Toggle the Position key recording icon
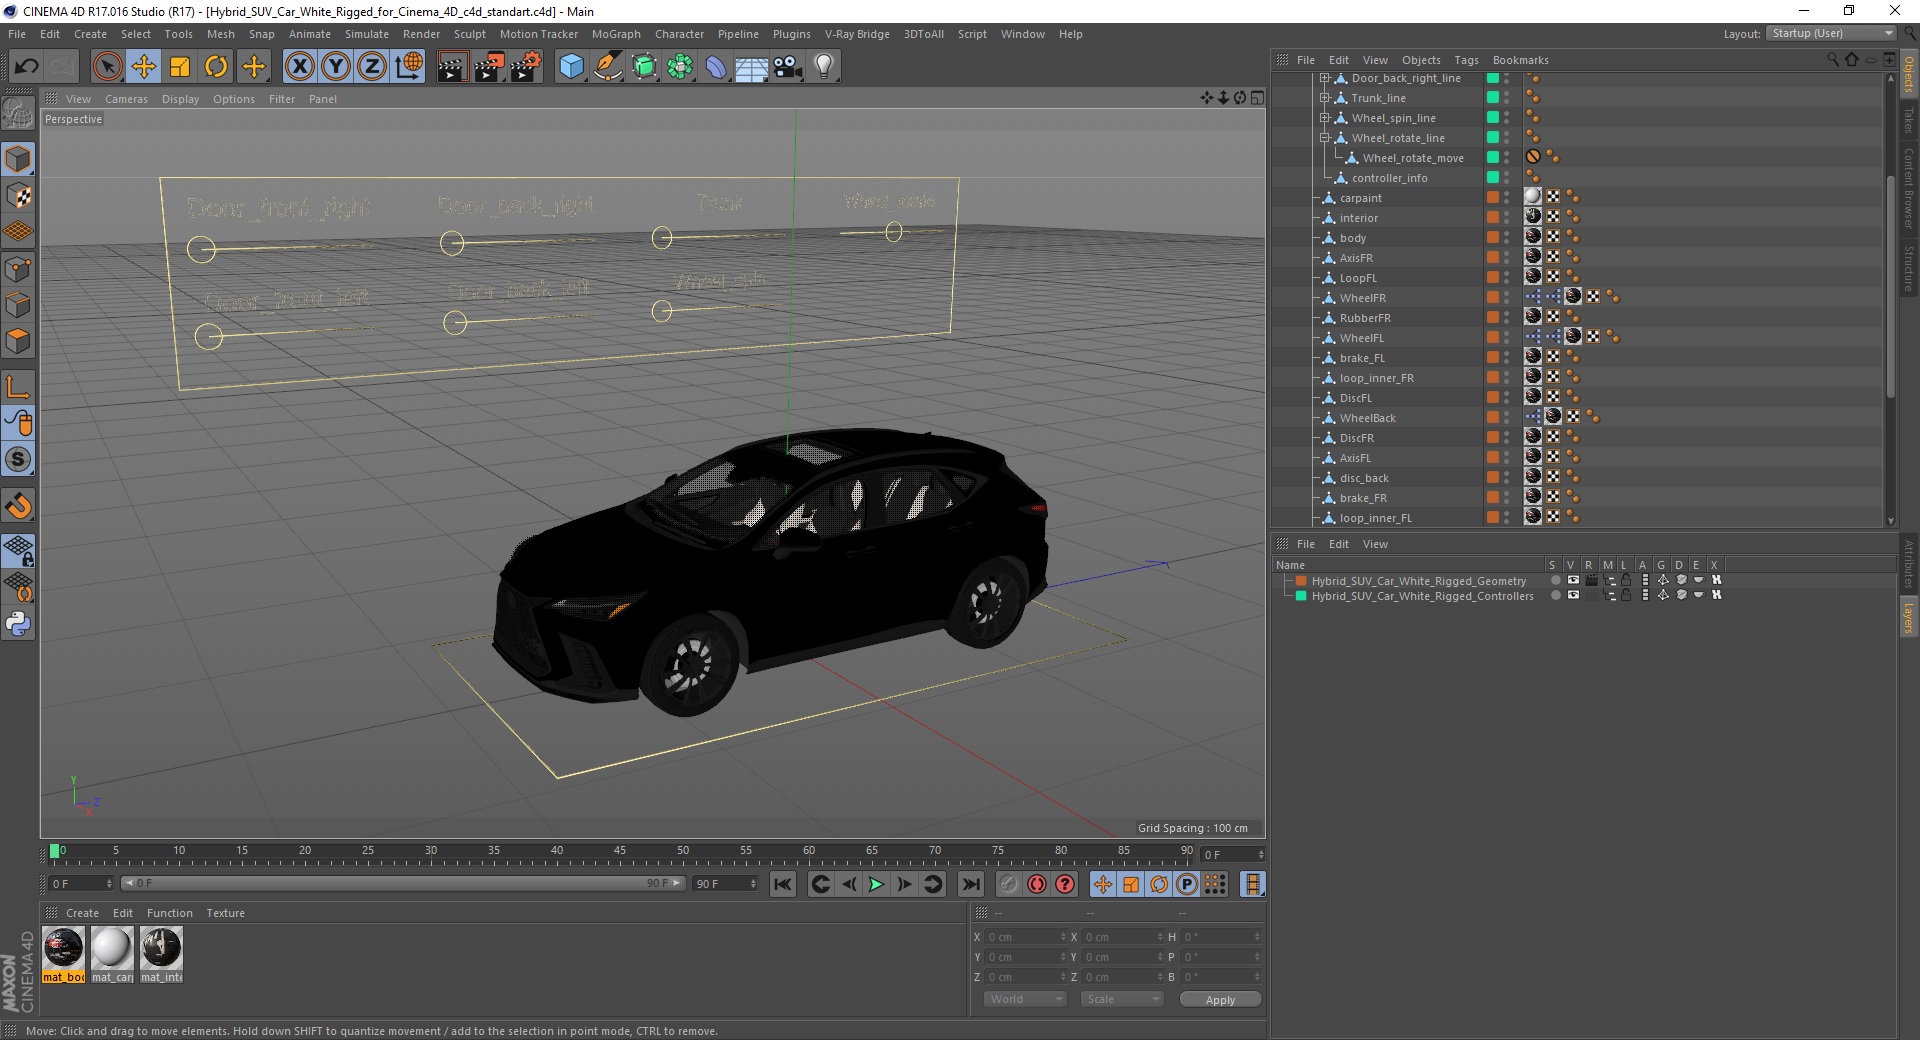1920x1040 pixels. pos(1102,884)
